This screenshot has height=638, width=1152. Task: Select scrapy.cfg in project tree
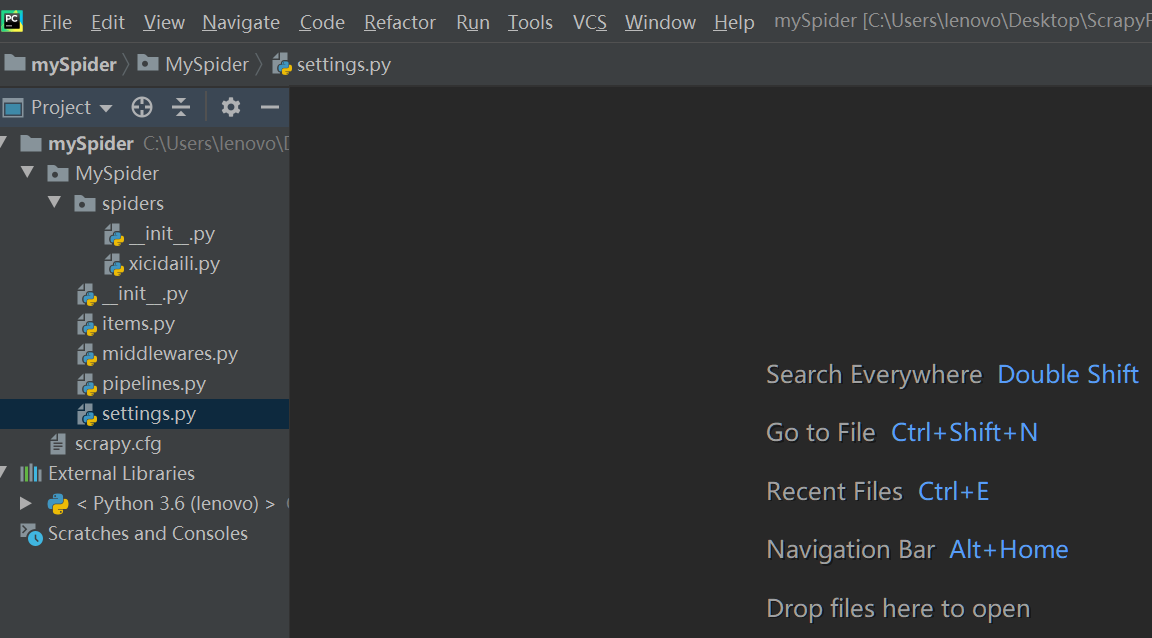point(118,444)
